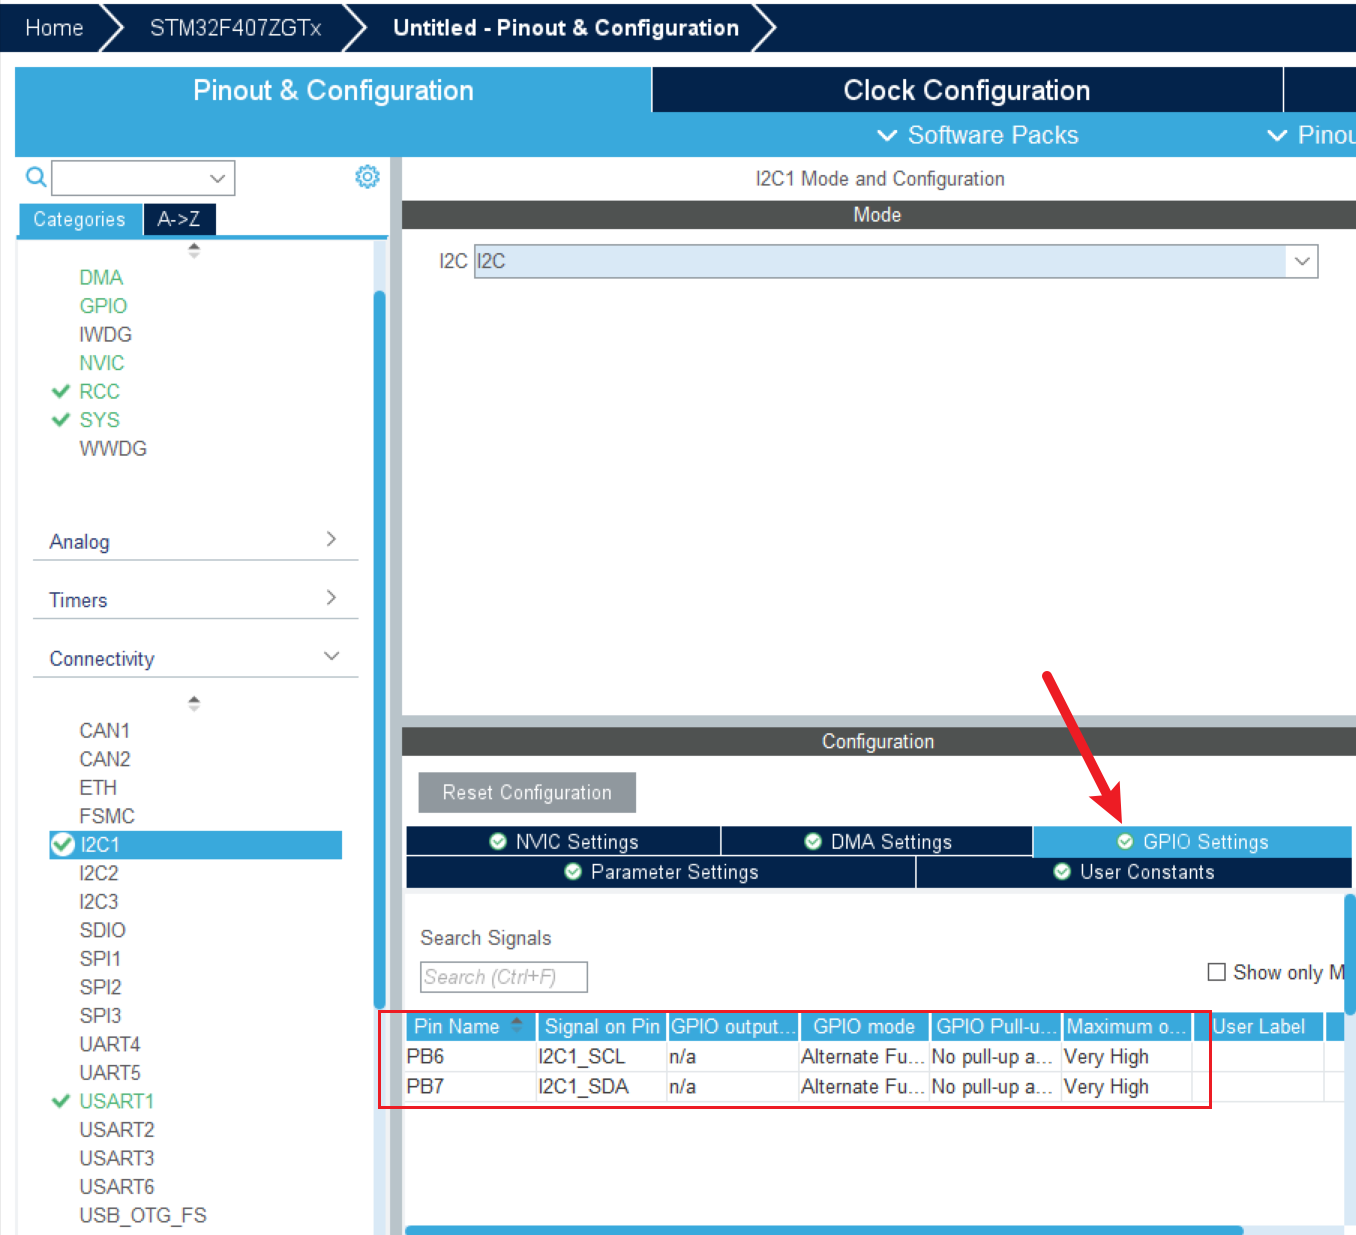Screen dimensions: 1356x1235
Task: Open the Parameter Settings tab
Action: pos(661,872)
